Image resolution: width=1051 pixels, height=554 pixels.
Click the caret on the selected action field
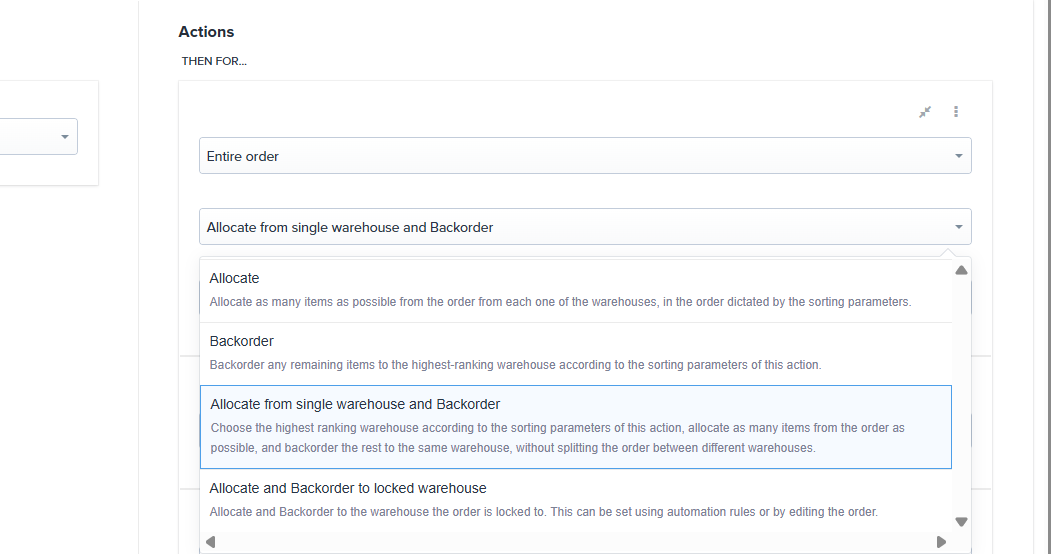958,227
